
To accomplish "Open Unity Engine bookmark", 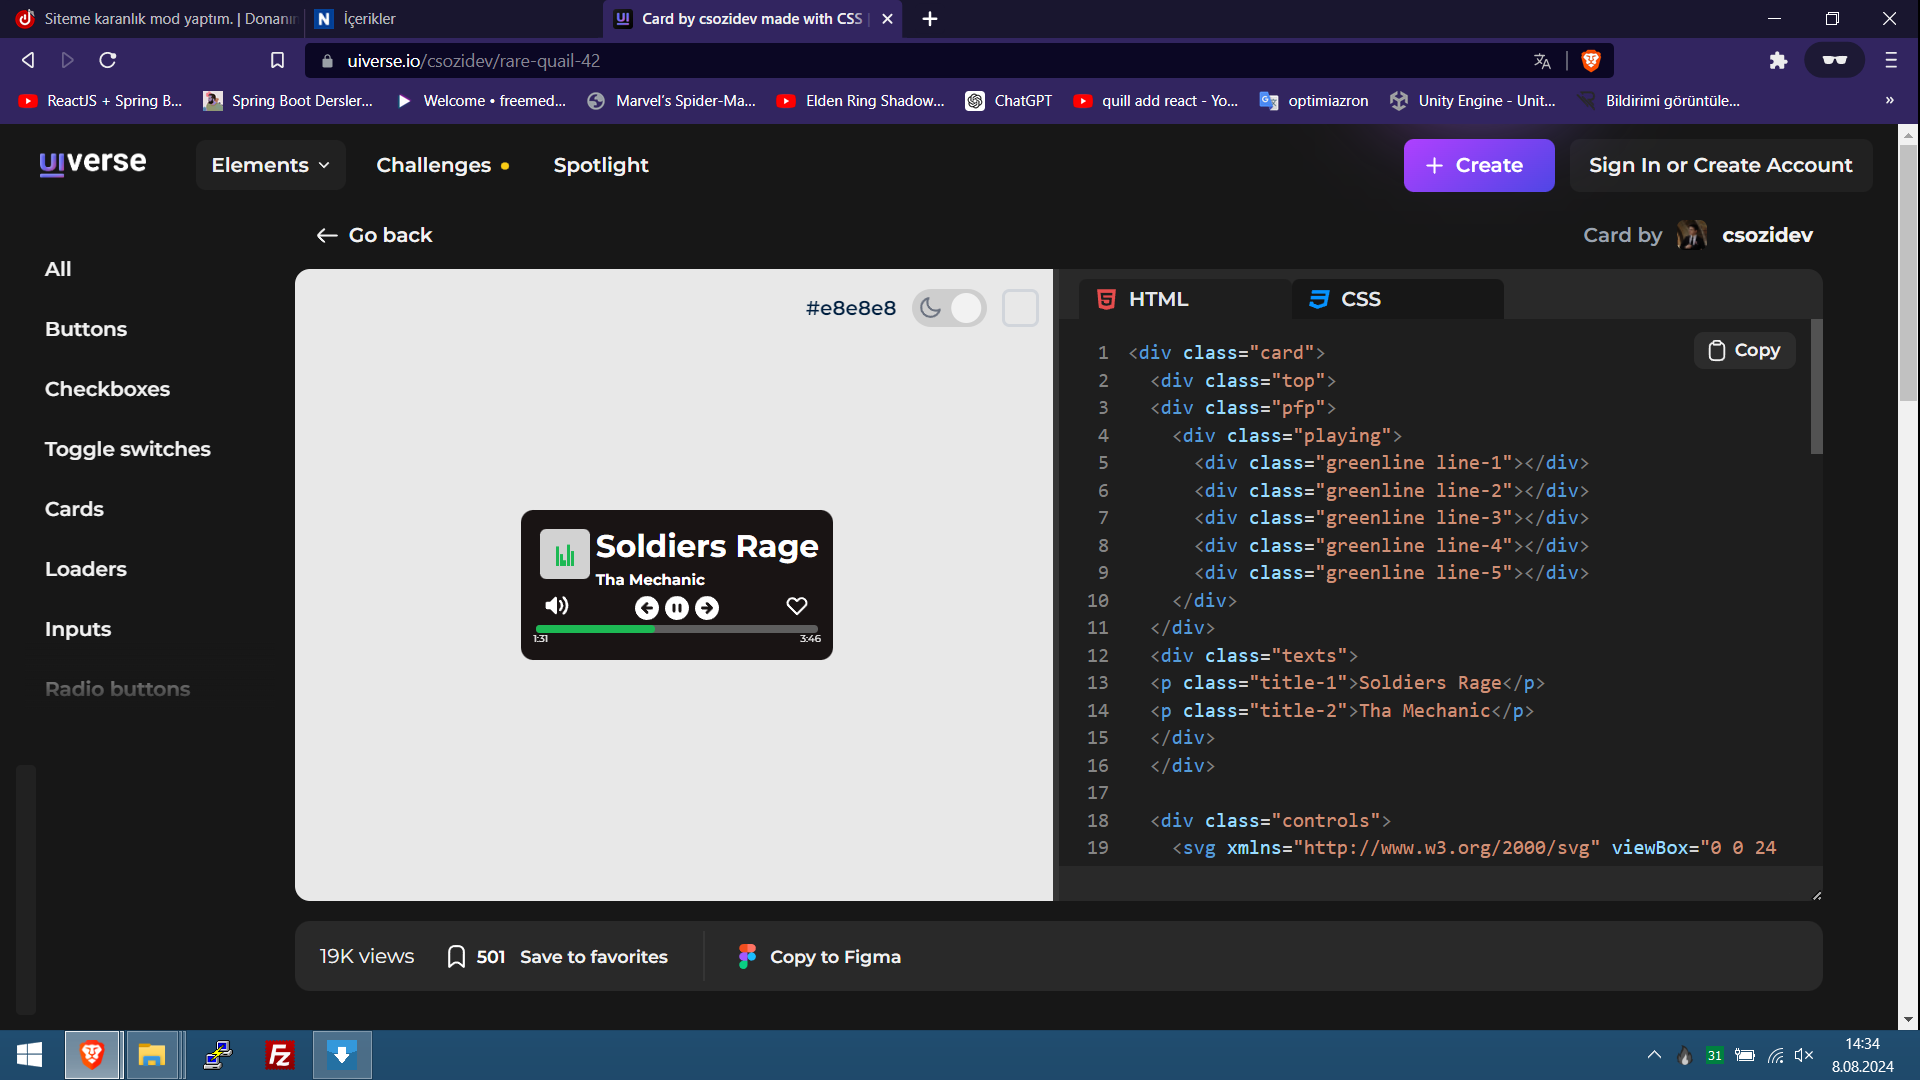I will click(1473, 101).
